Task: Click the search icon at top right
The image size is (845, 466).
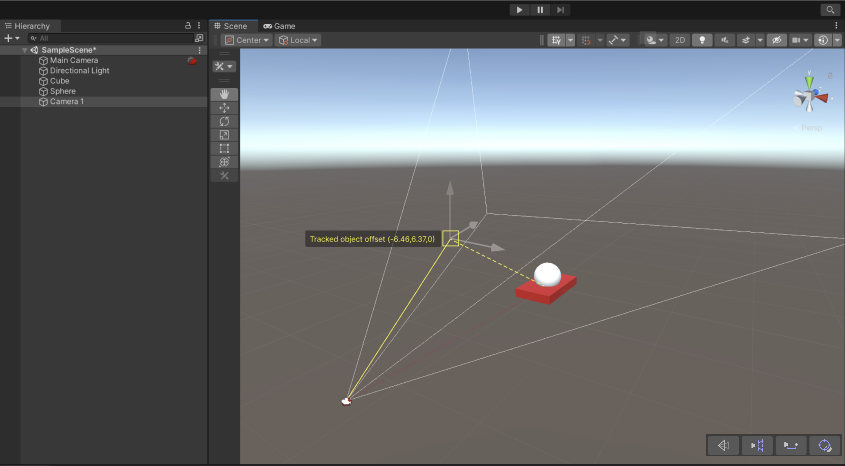Action: (830, 9)
